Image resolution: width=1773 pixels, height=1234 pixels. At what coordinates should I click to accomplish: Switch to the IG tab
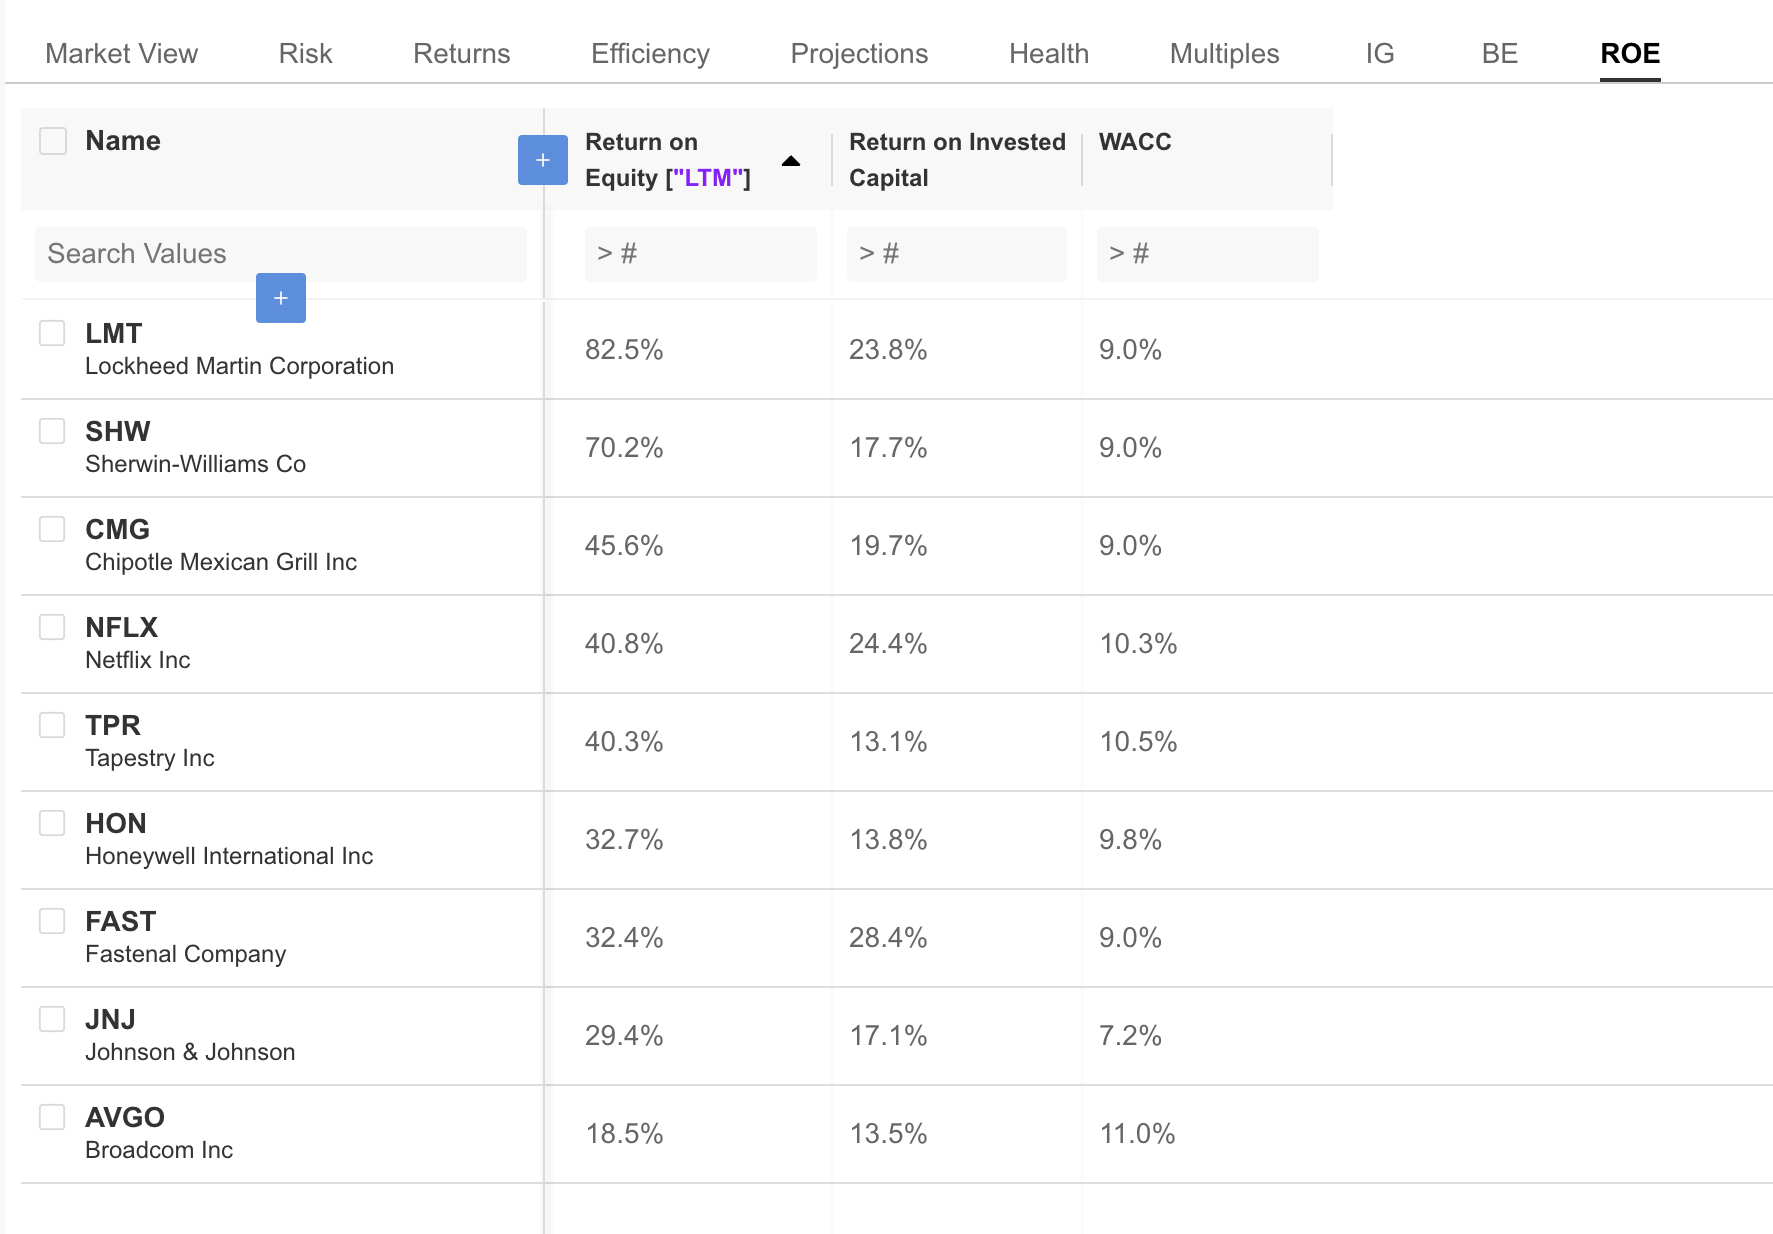click(1380, 54)
